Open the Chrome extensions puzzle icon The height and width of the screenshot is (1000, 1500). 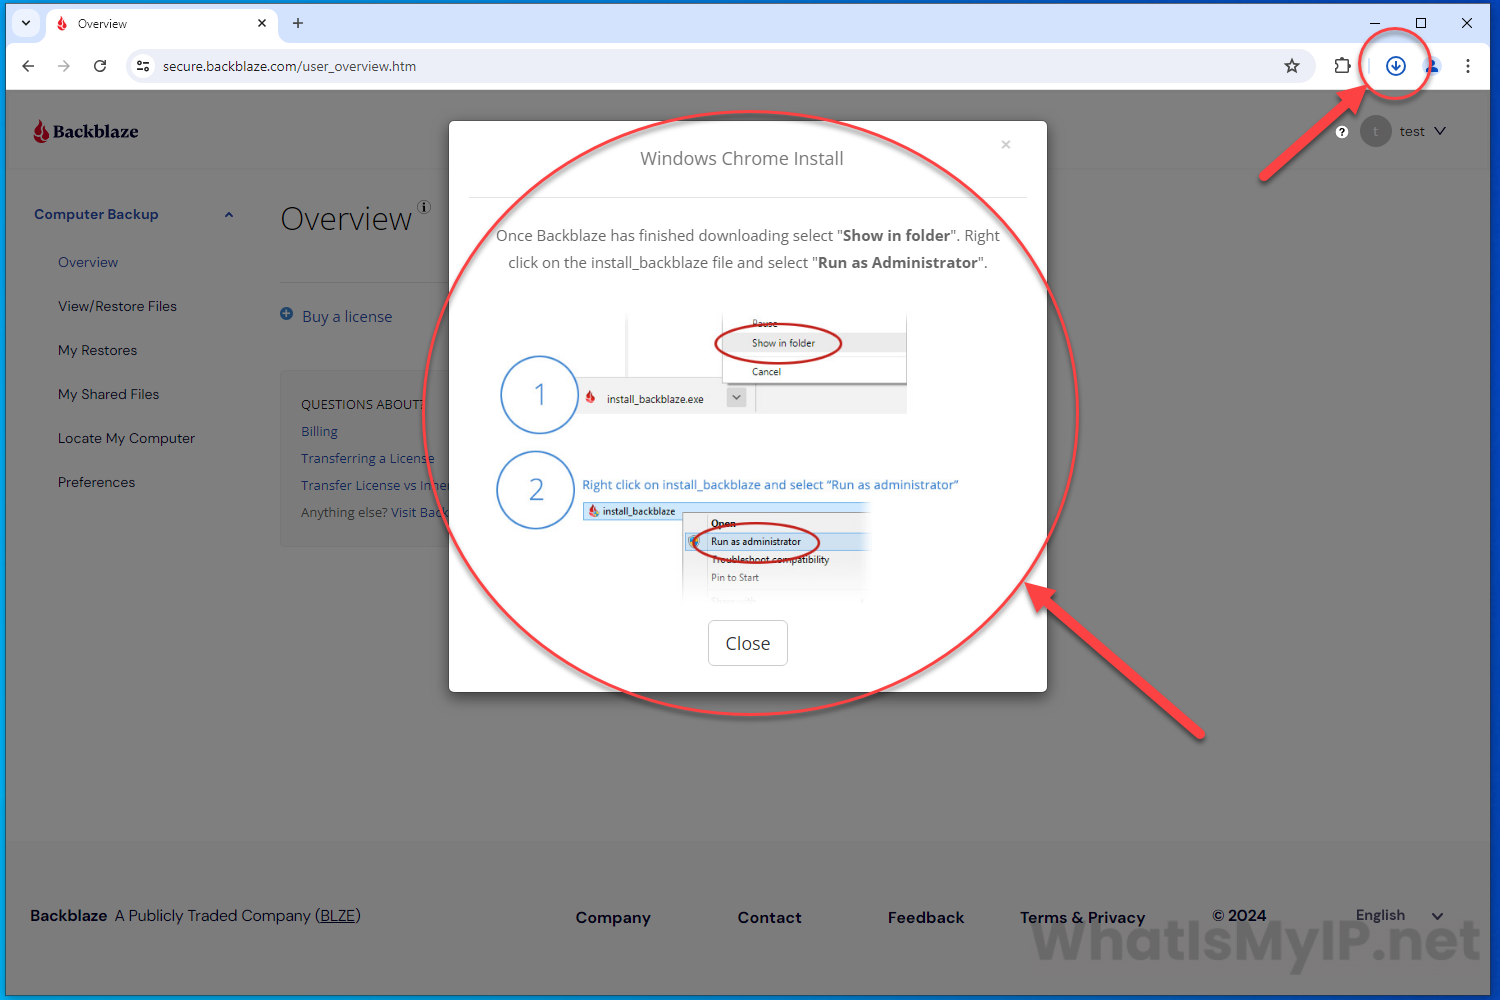(1342, 66)
